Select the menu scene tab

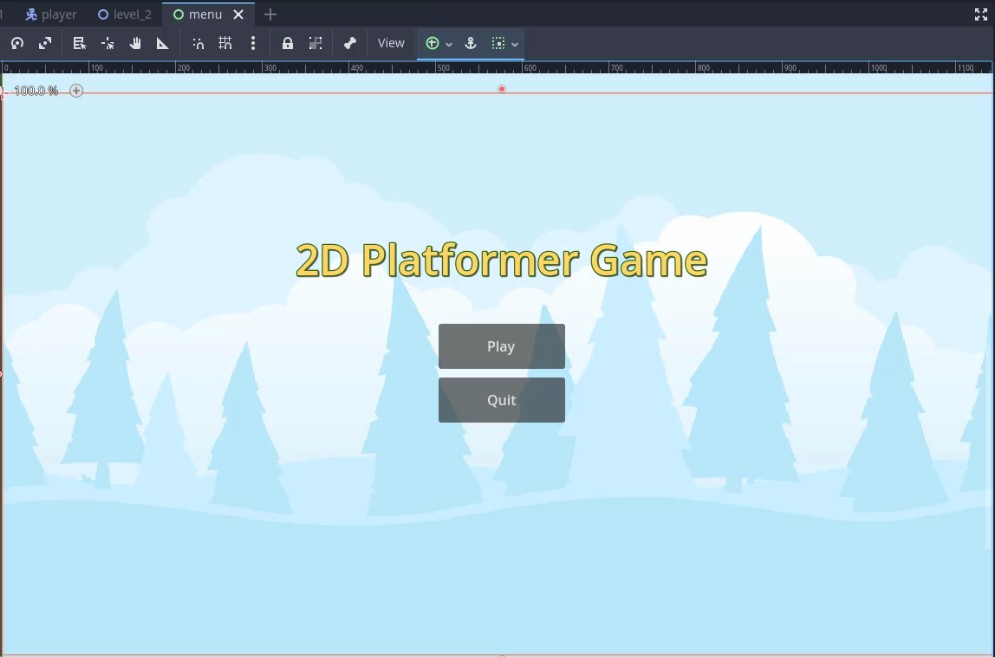(x=198, y=14)
